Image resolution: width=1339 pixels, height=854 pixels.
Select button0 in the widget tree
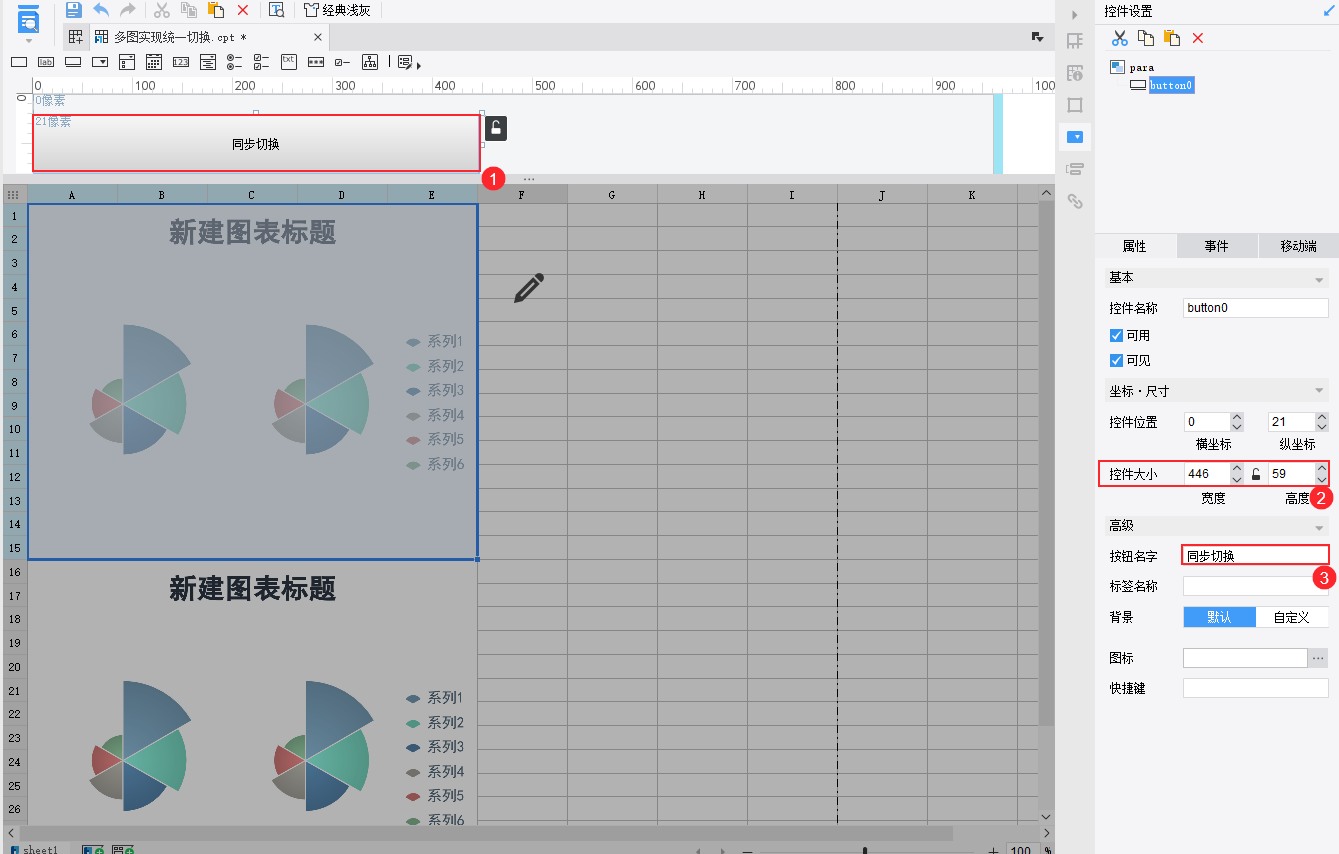pyautogui.click(x=1171, y=85)
